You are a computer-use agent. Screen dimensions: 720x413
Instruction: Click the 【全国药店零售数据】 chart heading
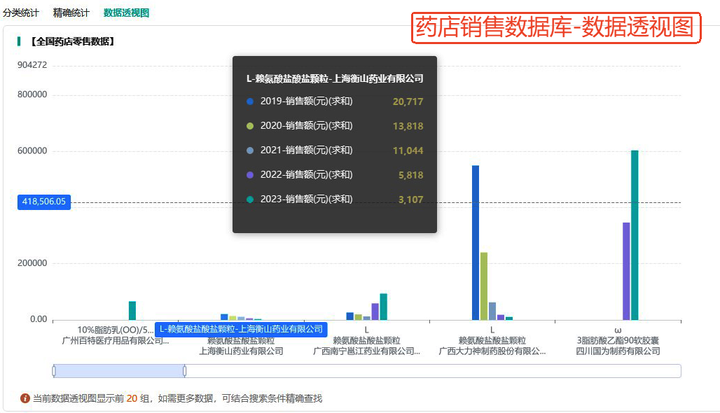tap(73, 41)
